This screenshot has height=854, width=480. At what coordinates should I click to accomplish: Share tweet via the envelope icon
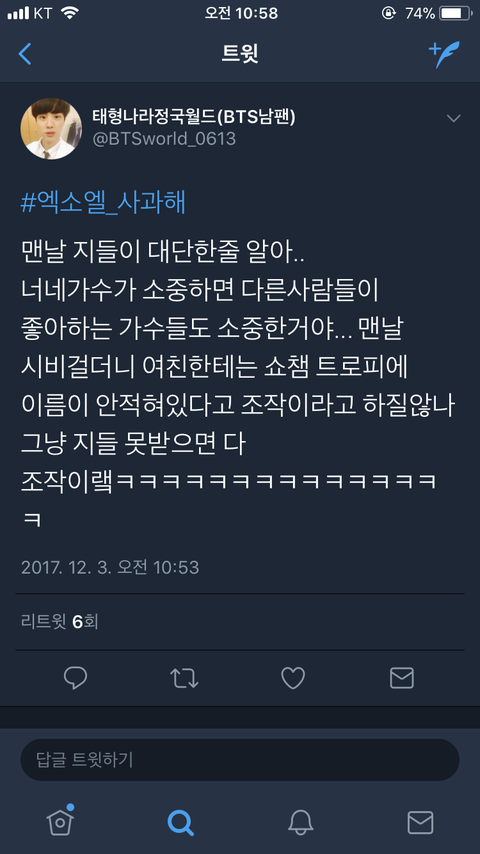[x=402, y=678]
